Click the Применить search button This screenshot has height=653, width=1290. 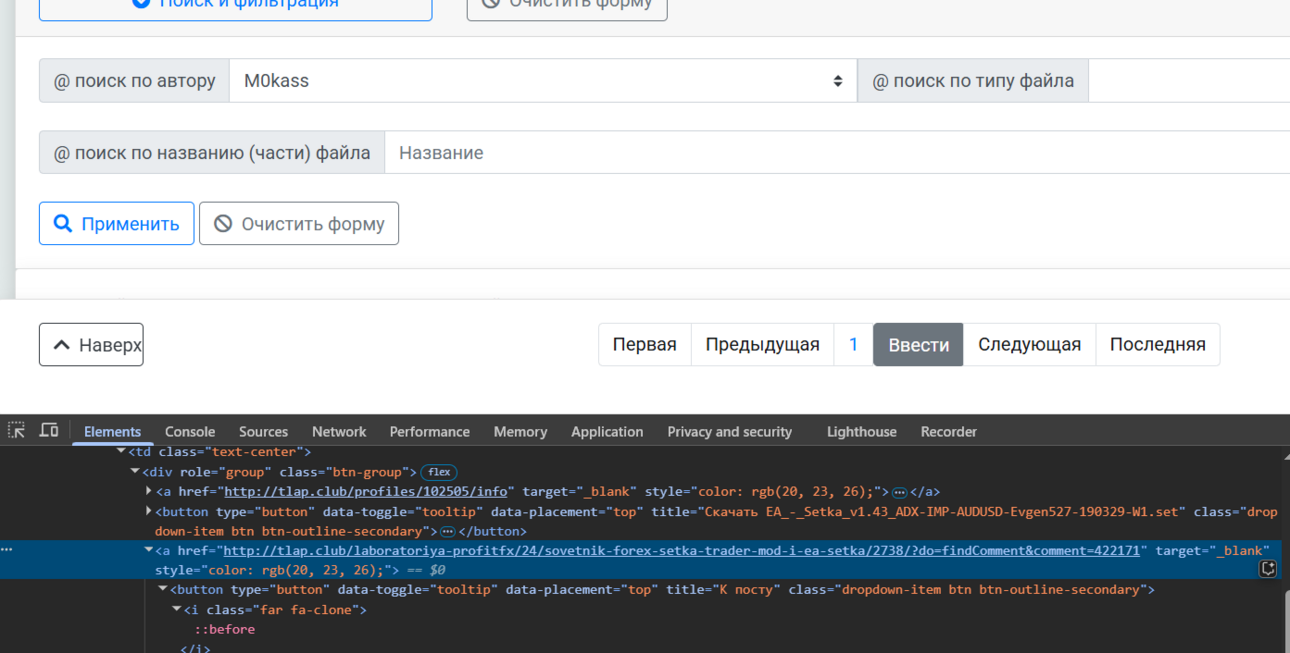pos(116,224)
